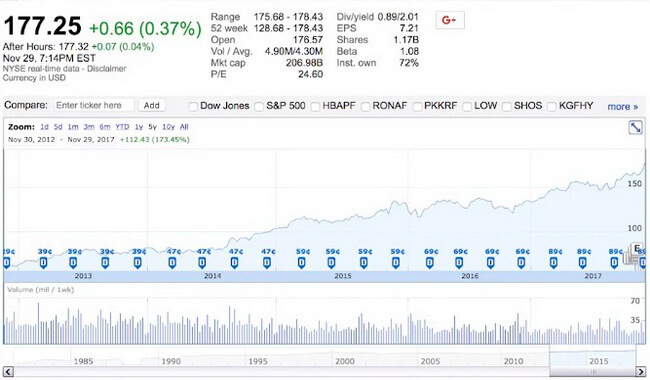Select the 5y zoom option
Viewport: 650px width, 380px height.
153,127
